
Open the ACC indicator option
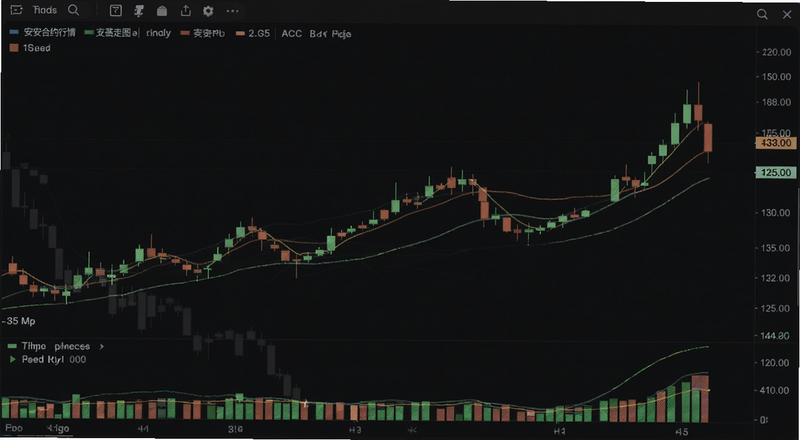[291, 34]
